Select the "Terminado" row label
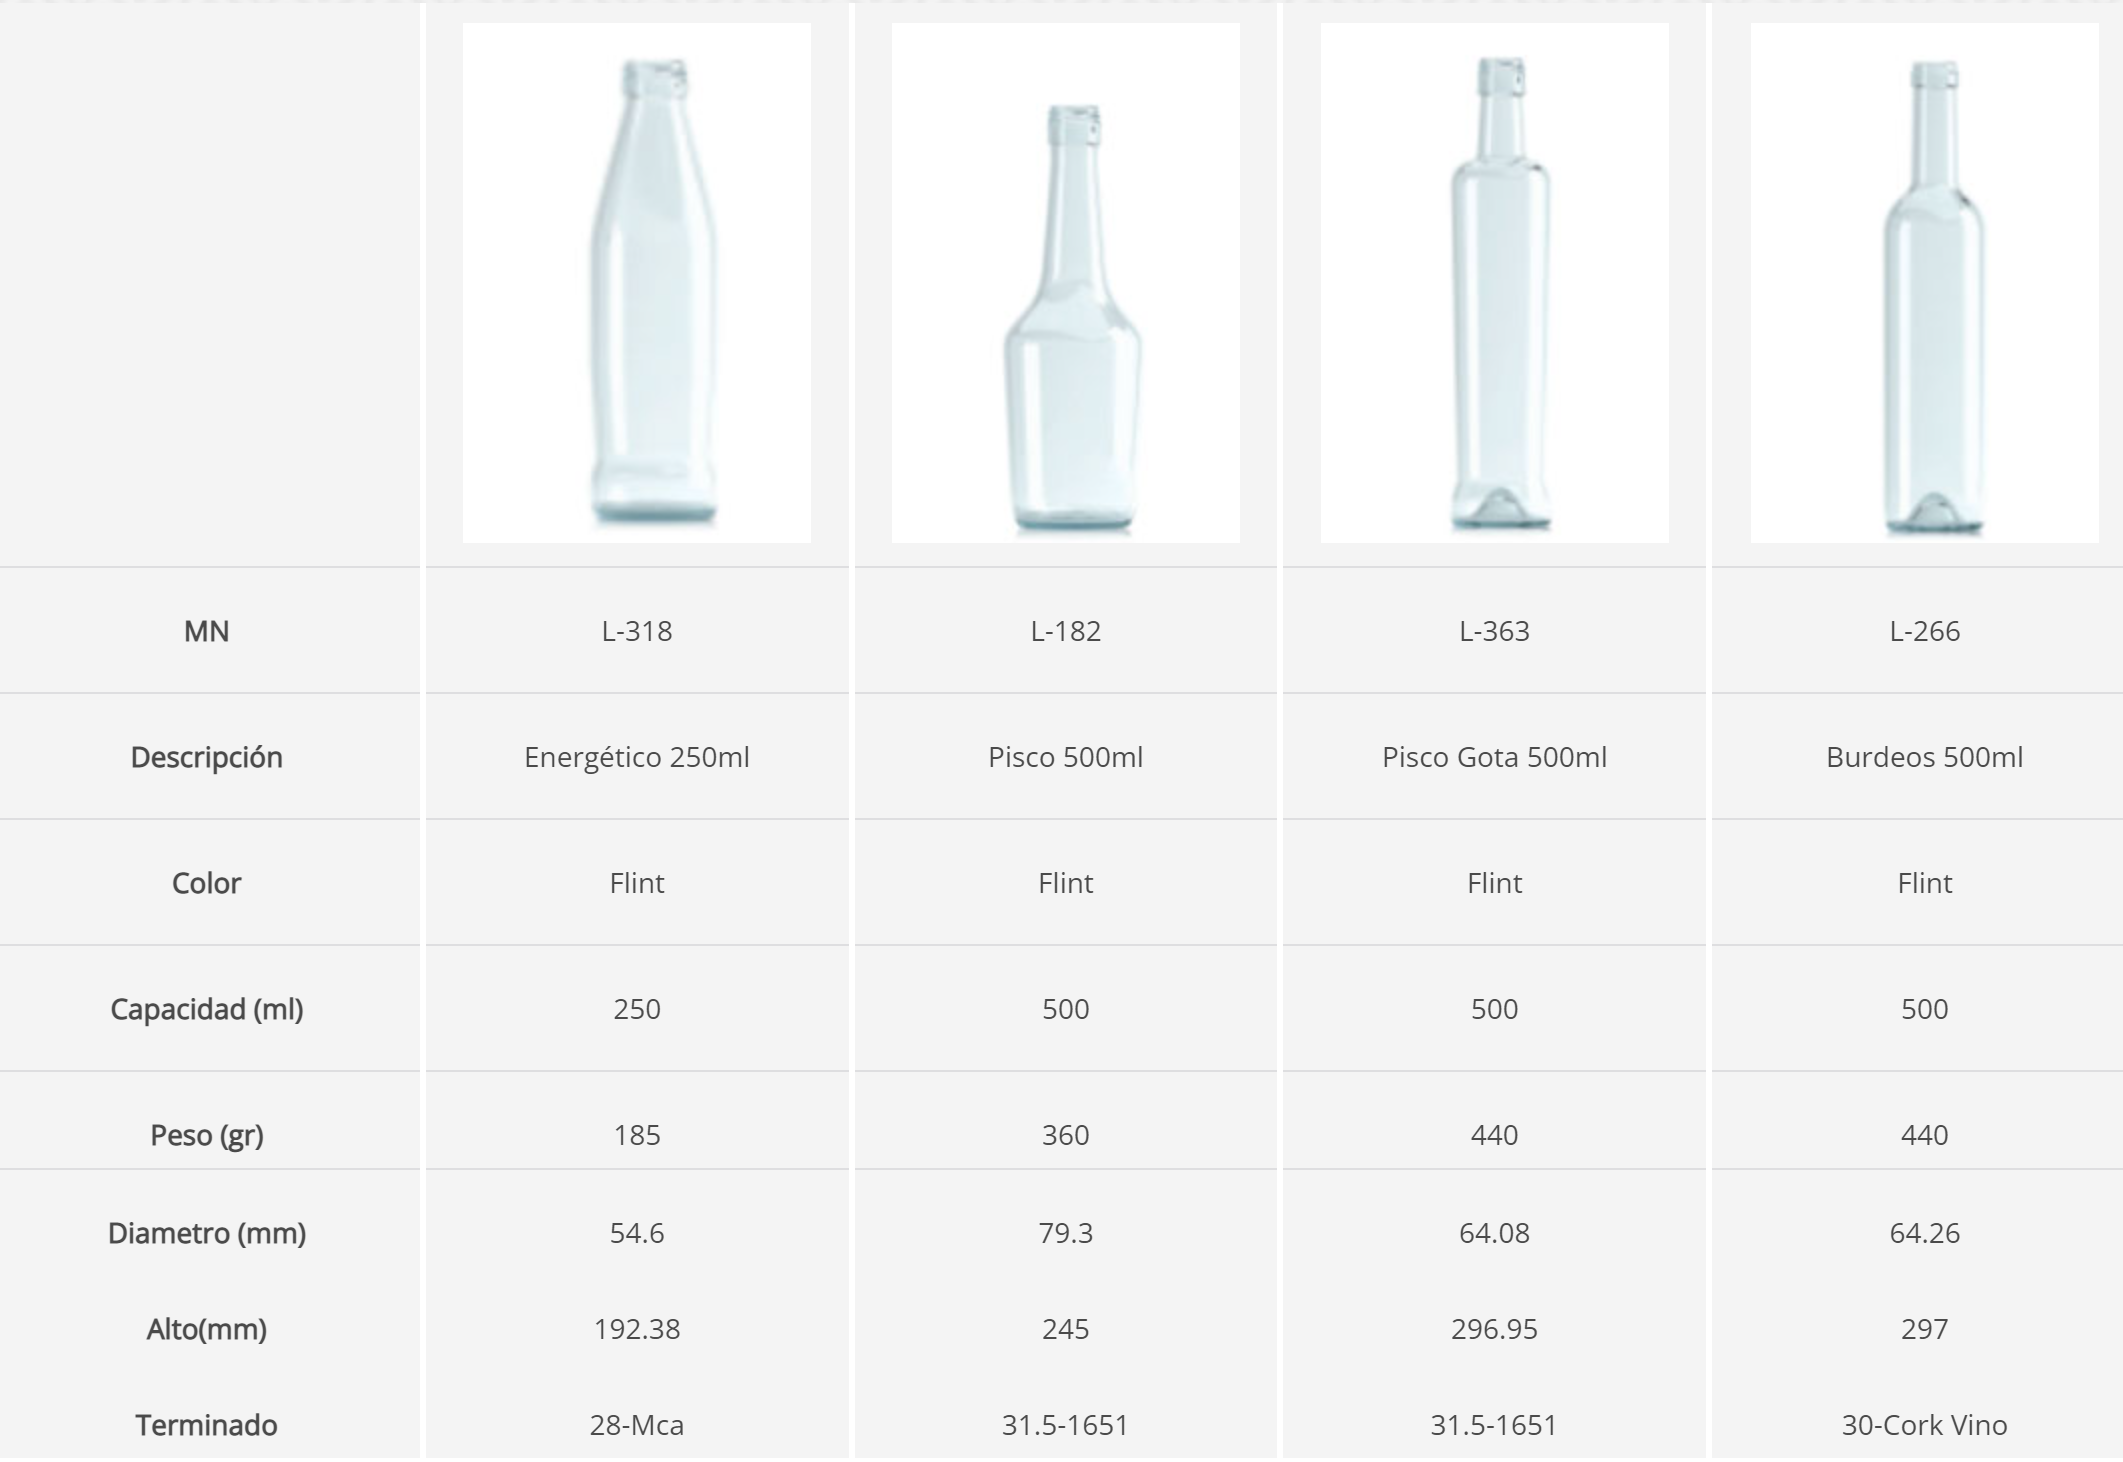The image size is (2123, 1462). [207, 1425]
